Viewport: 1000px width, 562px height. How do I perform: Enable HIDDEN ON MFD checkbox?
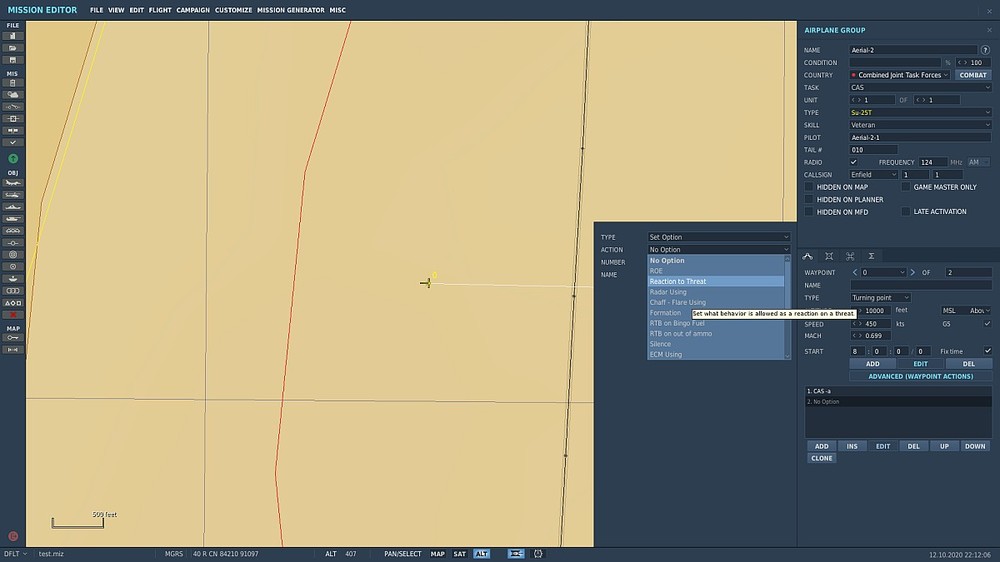(809, 211)
